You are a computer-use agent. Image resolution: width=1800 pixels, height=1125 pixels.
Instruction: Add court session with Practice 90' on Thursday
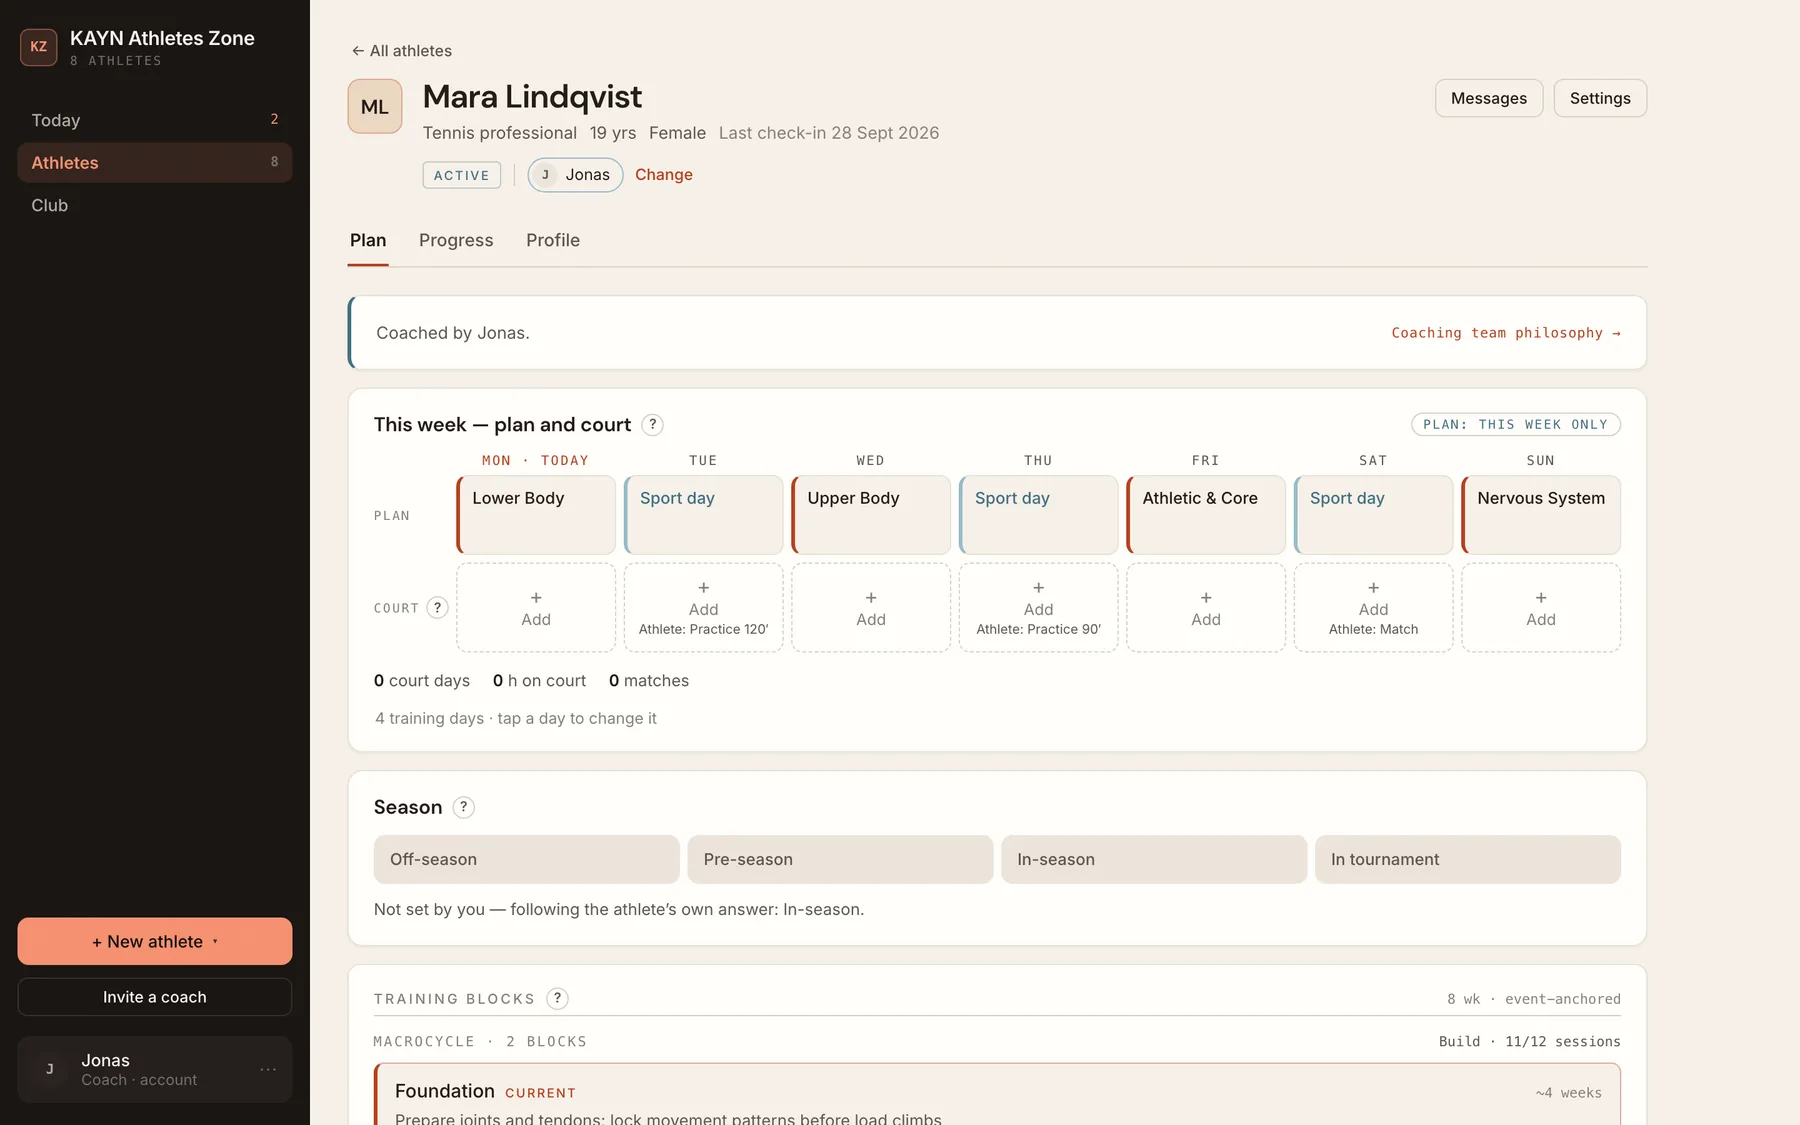pos(1039,608)
